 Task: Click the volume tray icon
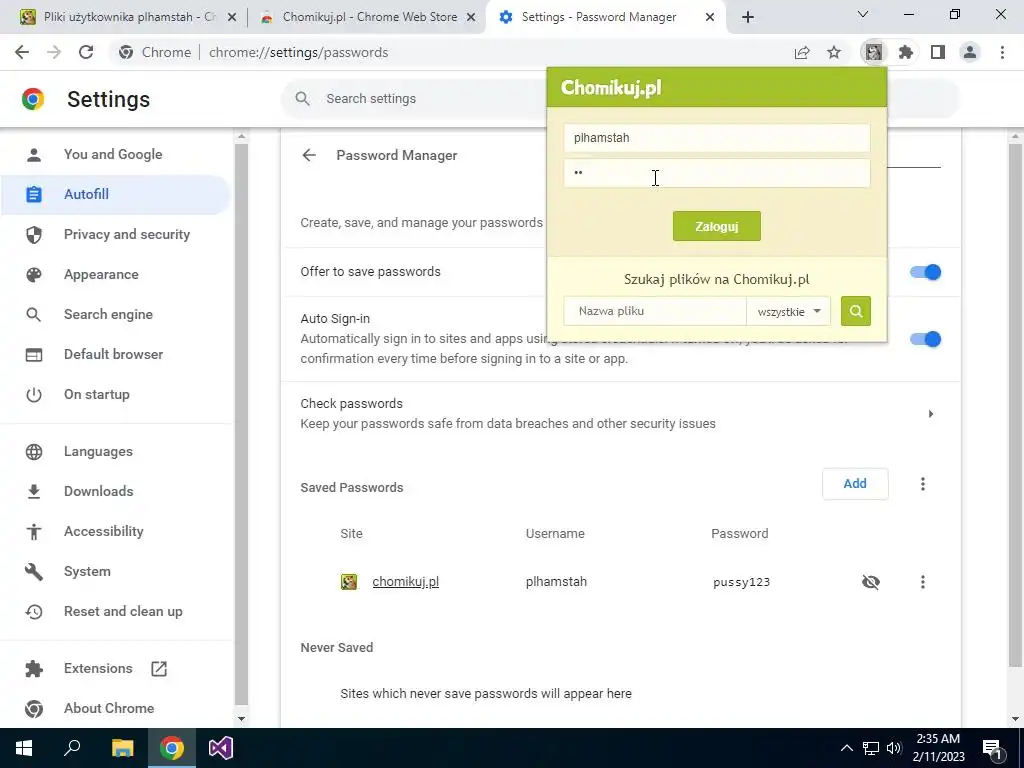coord(894,748)
